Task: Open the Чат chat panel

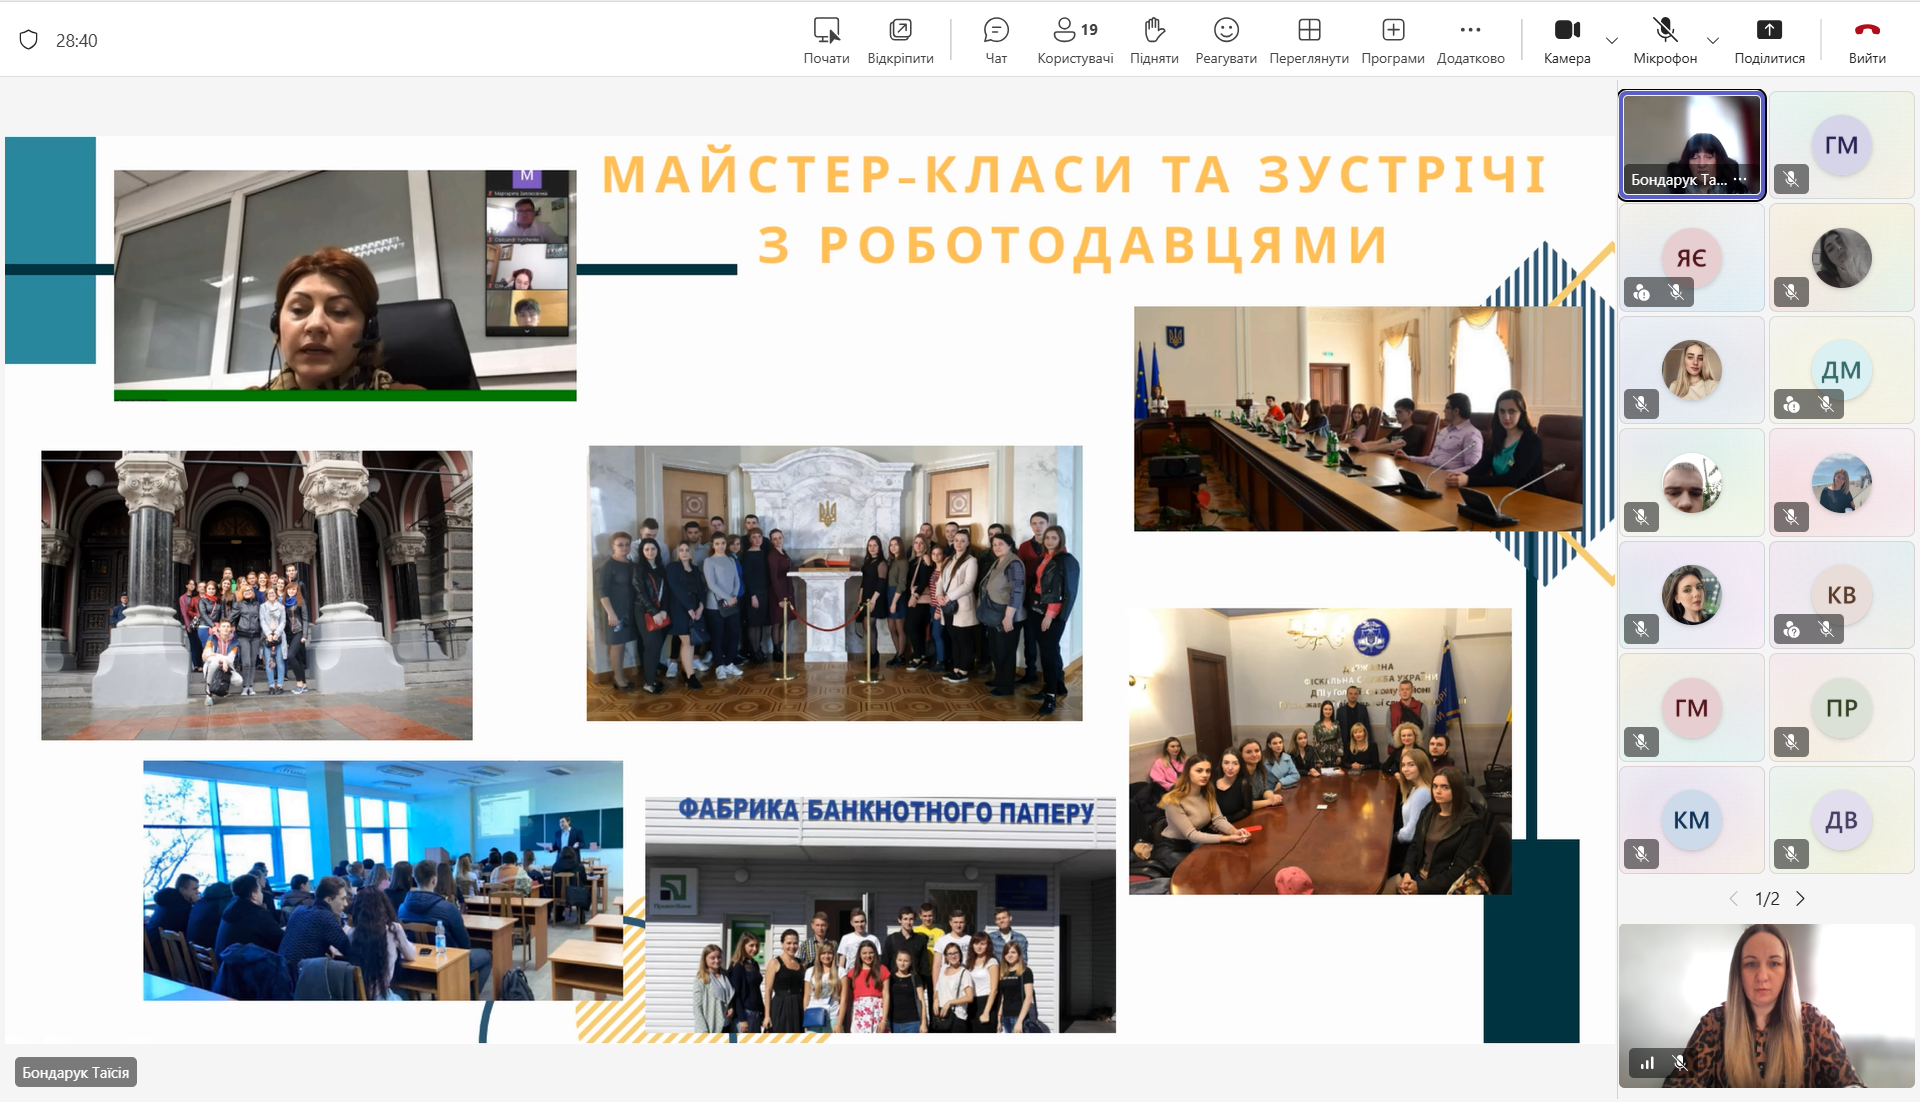Action: click(996, 40)
